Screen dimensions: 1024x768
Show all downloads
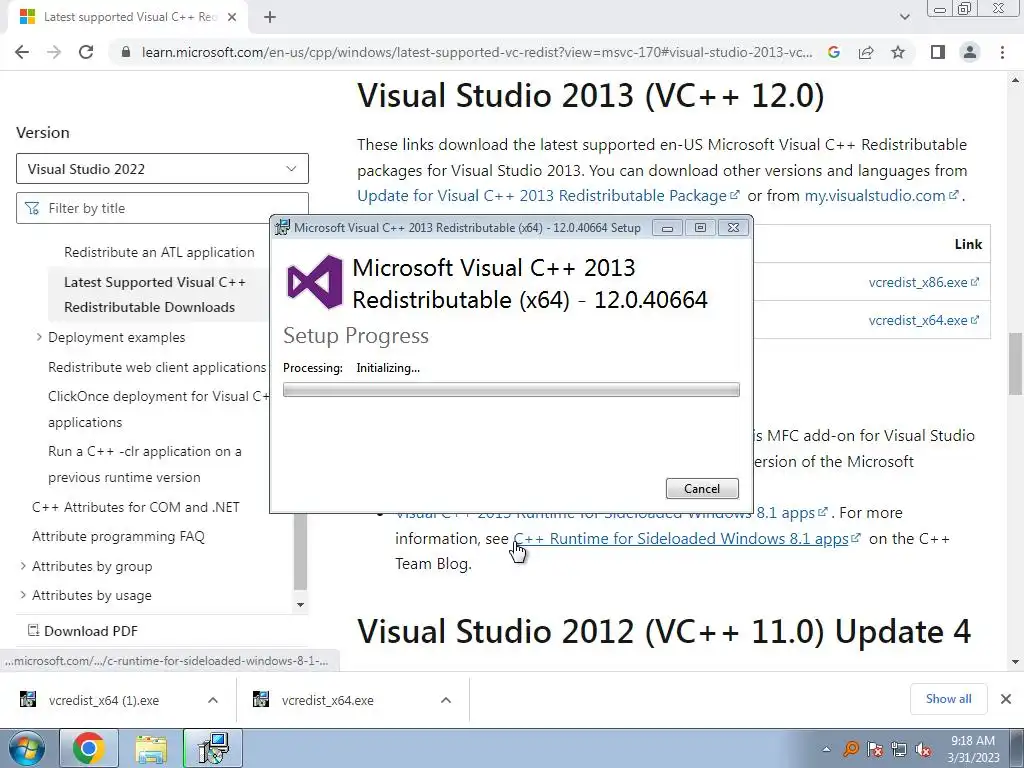coord(948,699)
